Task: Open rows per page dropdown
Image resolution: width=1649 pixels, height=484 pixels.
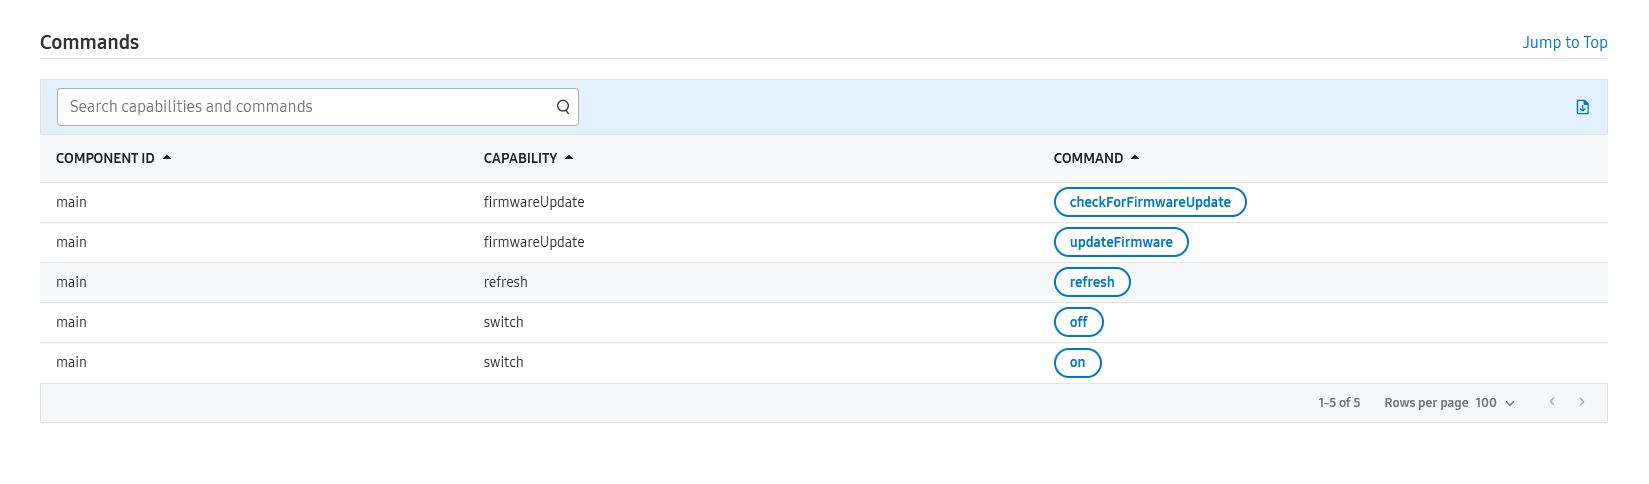Action: [x=1510, y=403]
